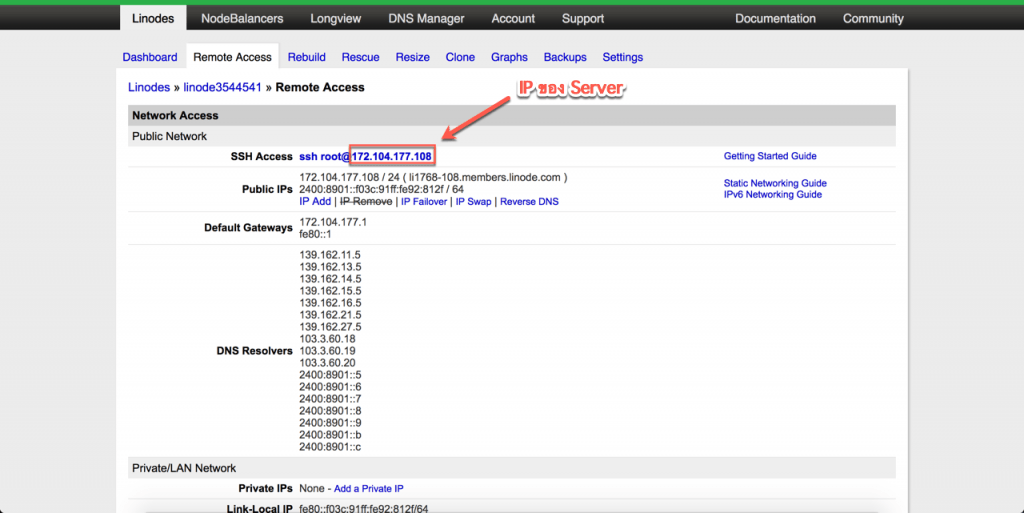The height and width of the screenshot is (513, 1024).
Task: Select the Rebuild tab
Action: [306, 57]
